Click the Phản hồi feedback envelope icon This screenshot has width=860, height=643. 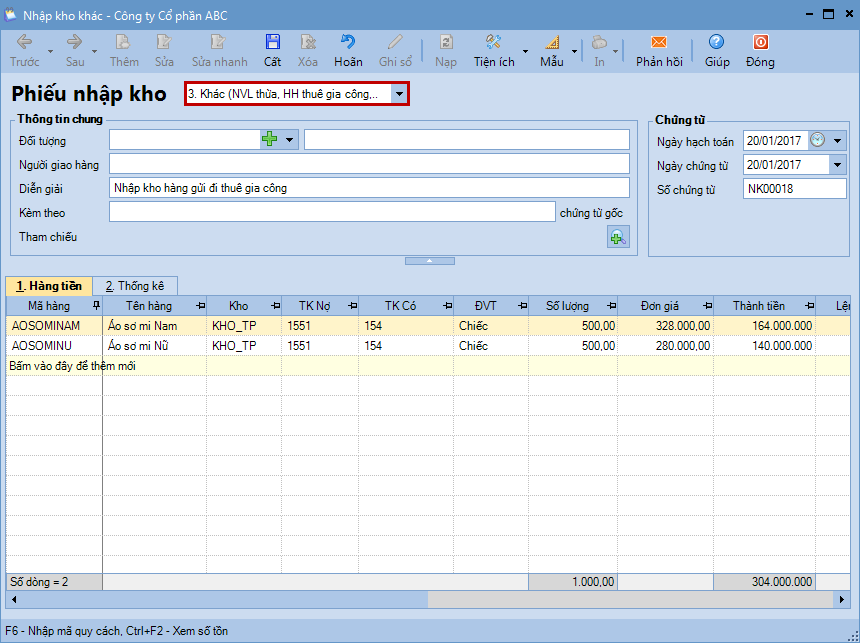point(658,43)
